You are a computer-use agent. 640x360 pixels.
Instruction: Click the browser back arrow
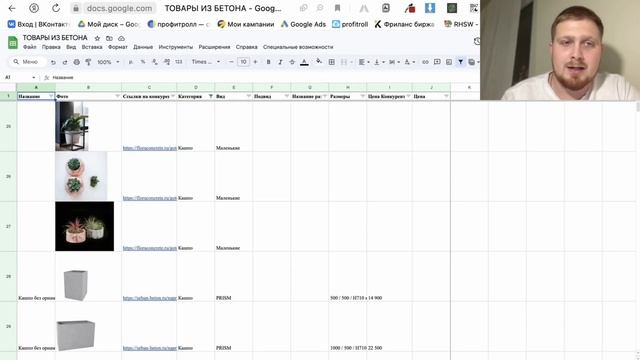coord(12,8)
